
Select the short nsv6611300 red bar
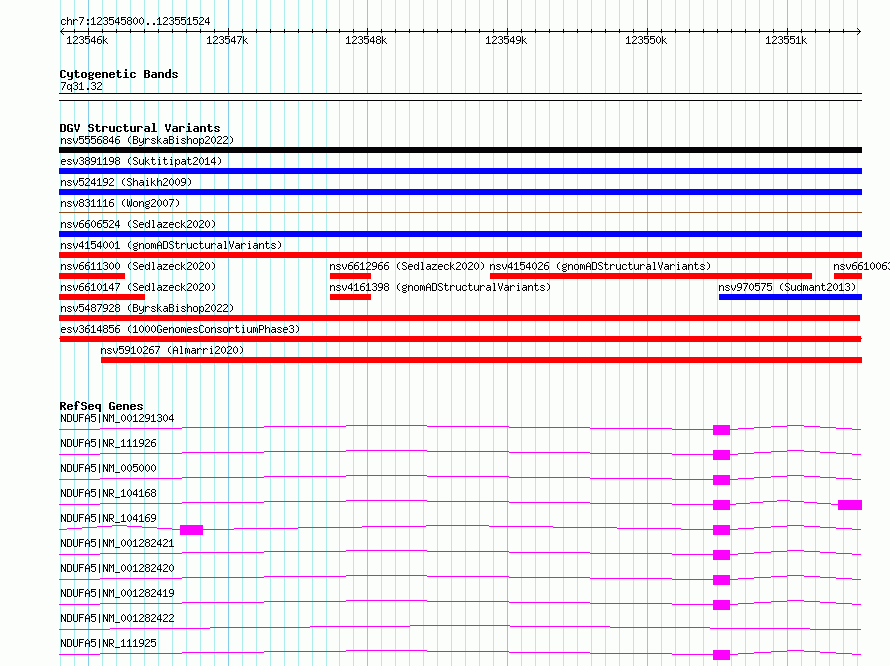click(x=92, y=276)
